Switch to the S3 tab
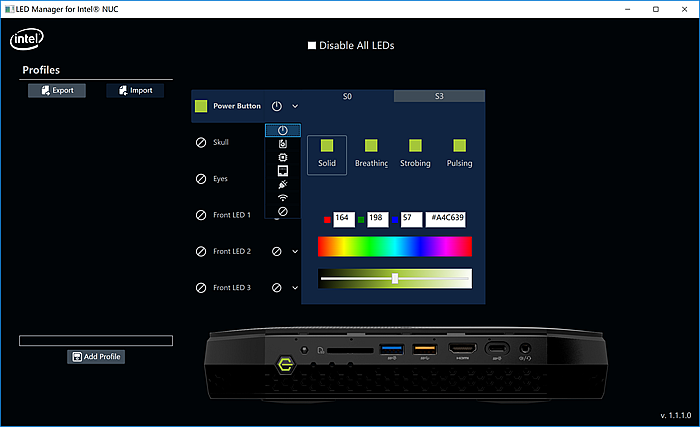Image resolution: width=700 pixels, height=427 pixels. tap(439, 96)
